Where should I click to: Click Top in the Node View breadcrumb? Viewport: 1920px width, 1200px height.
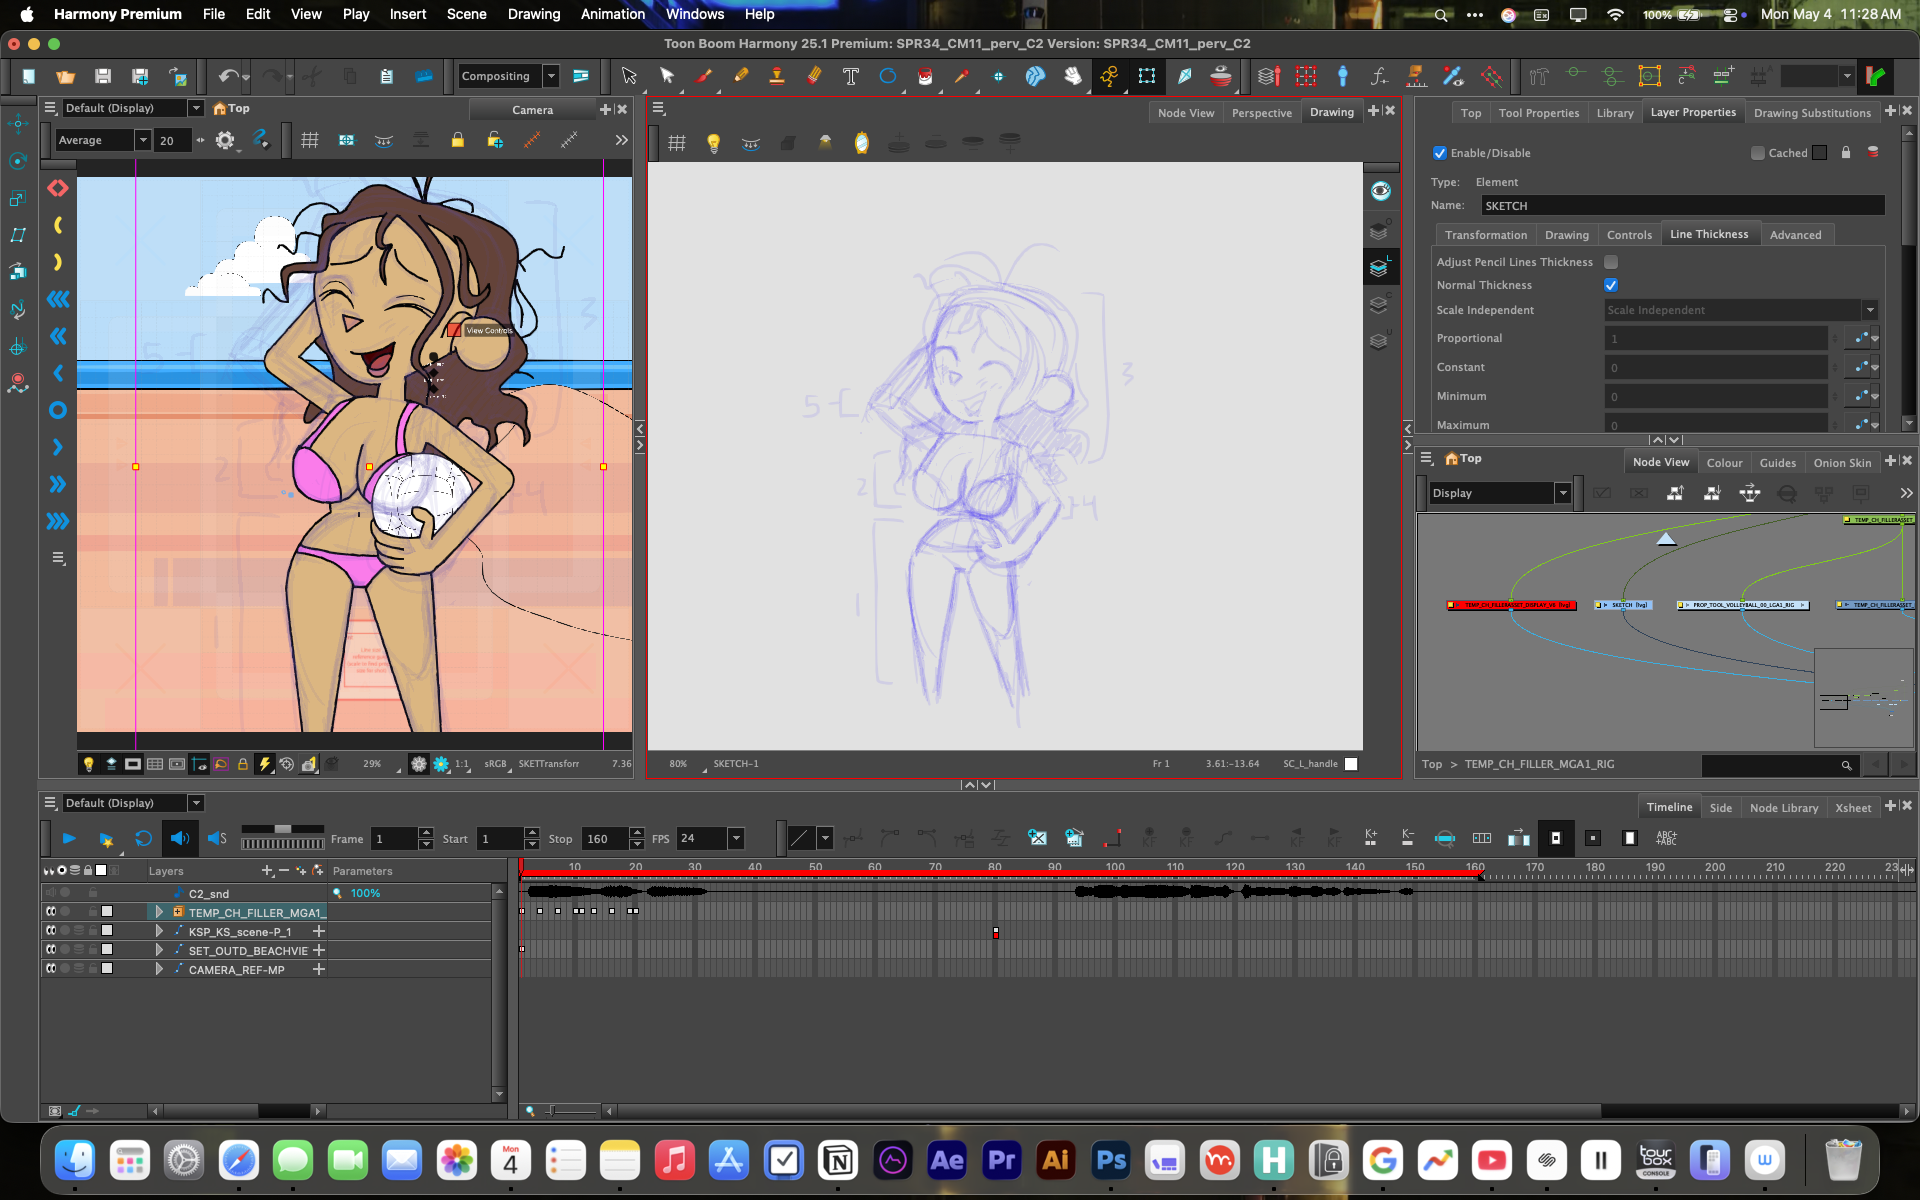[x=1432, y=765]
